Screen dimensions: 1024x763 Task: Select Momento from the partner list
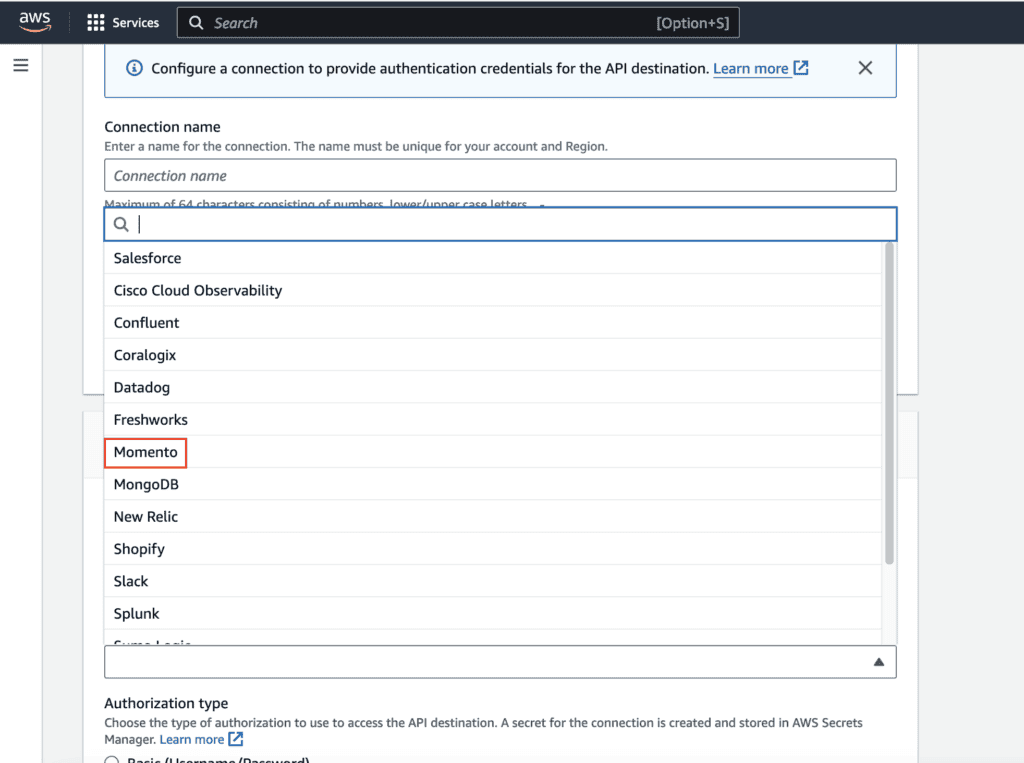[x=492, y=452]
